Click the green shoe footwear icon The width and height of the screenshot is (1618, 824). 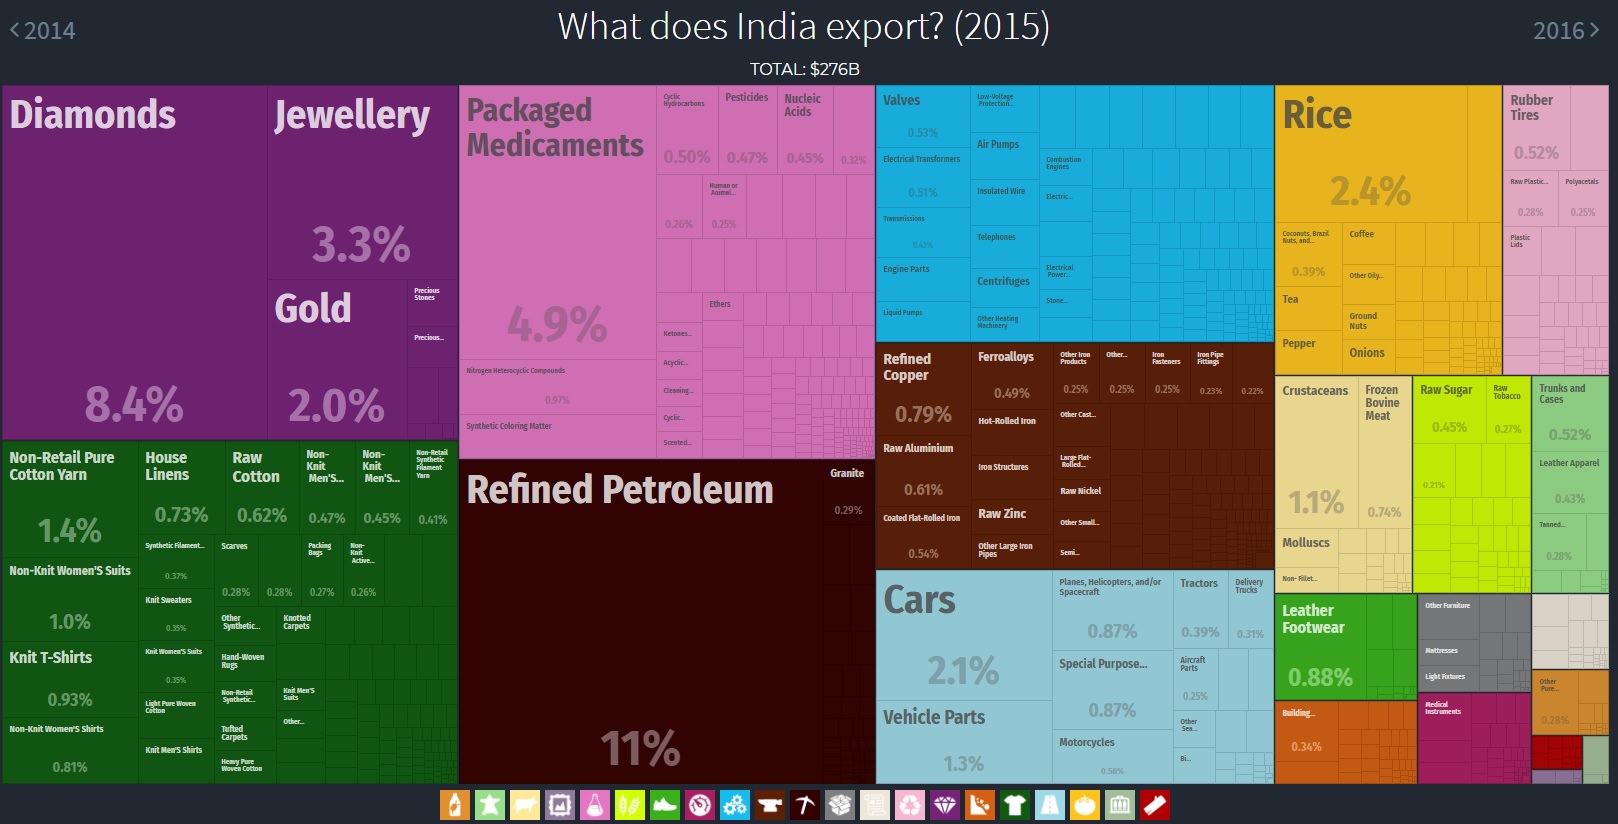(x=665, y=805)
